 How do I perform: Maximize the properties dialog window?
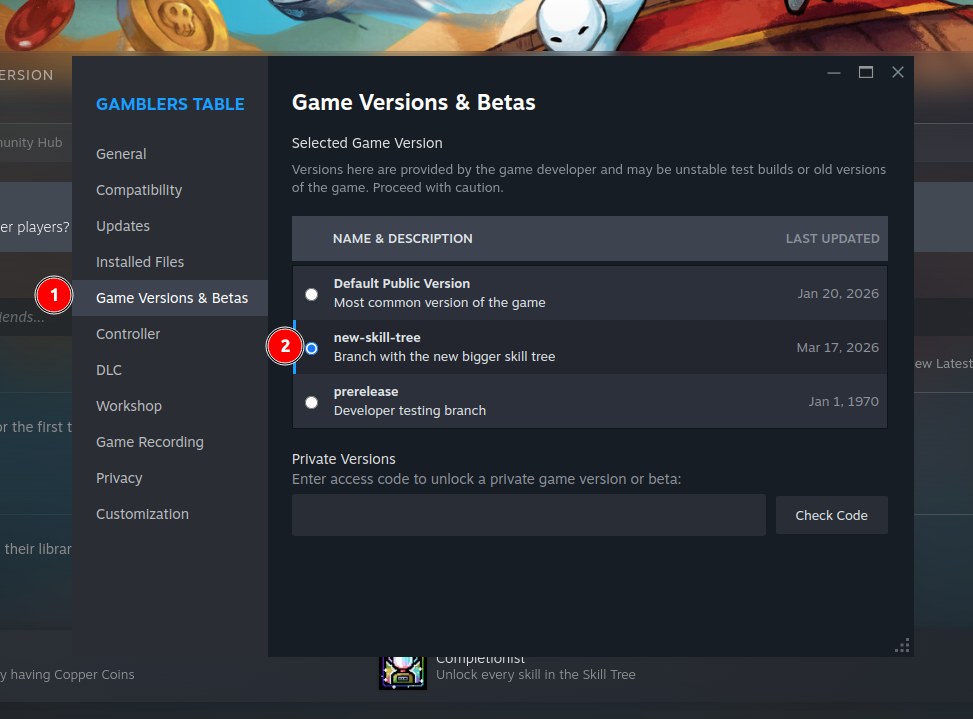coord(866,72)
